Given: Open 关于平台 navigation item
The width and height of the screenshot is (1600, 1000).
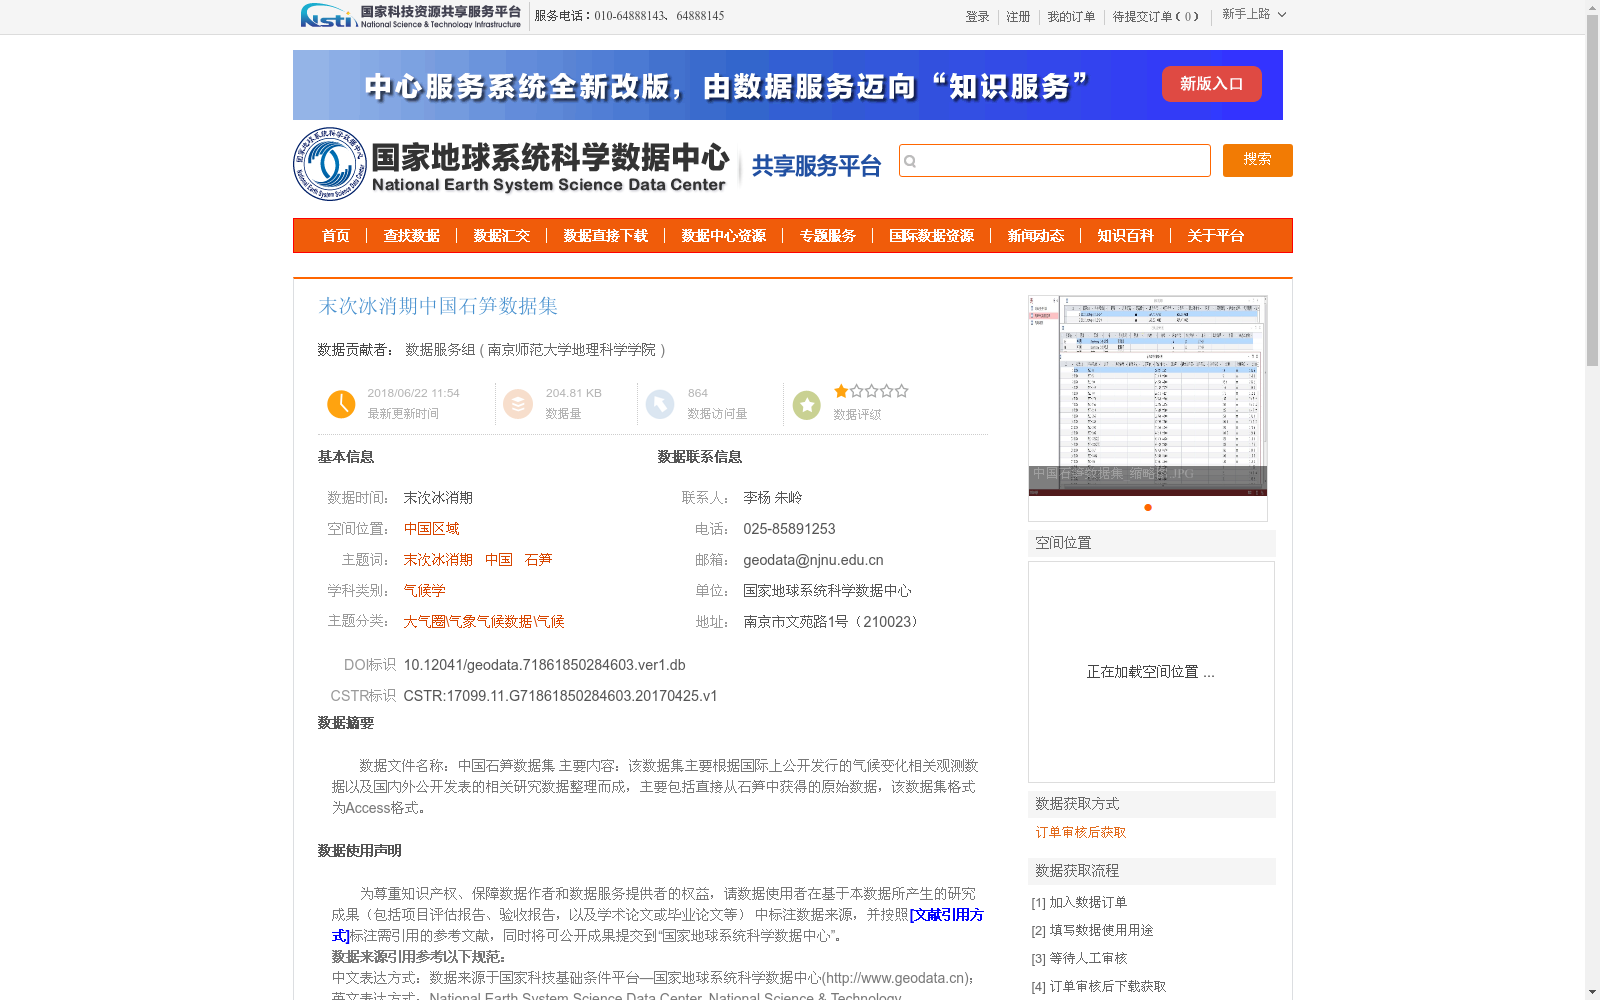Looking at the screenshot, I should pyautogui.click(x=1216, y=236).
